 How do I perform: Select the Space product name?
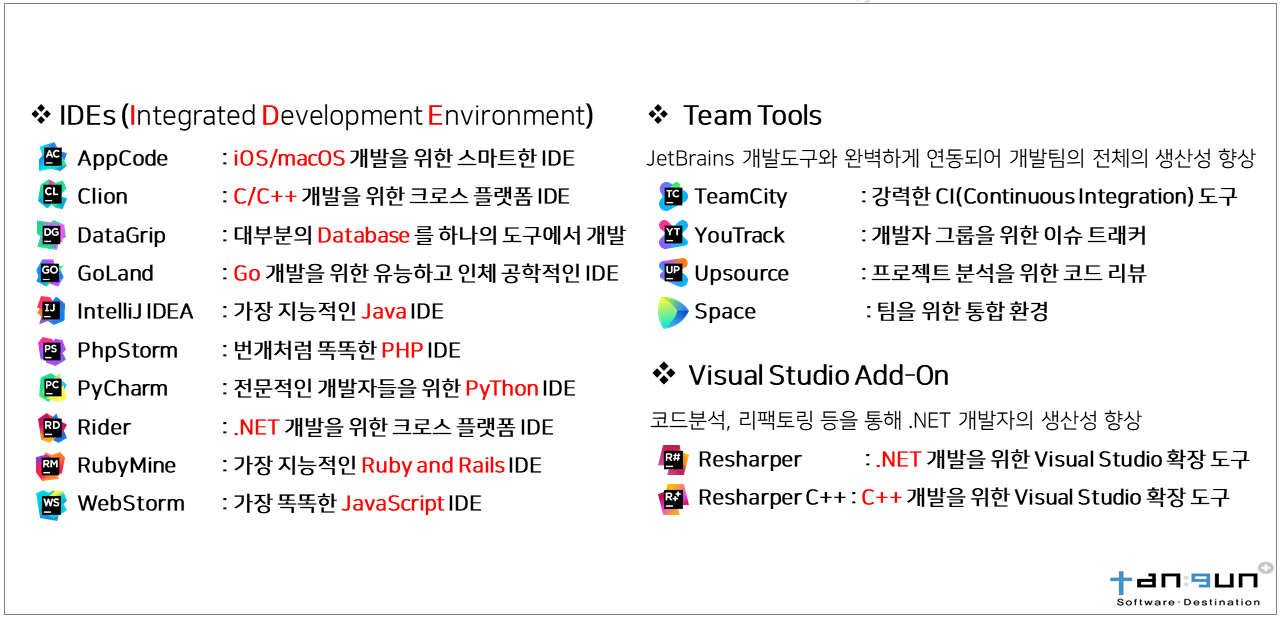(x=725, y=311)
